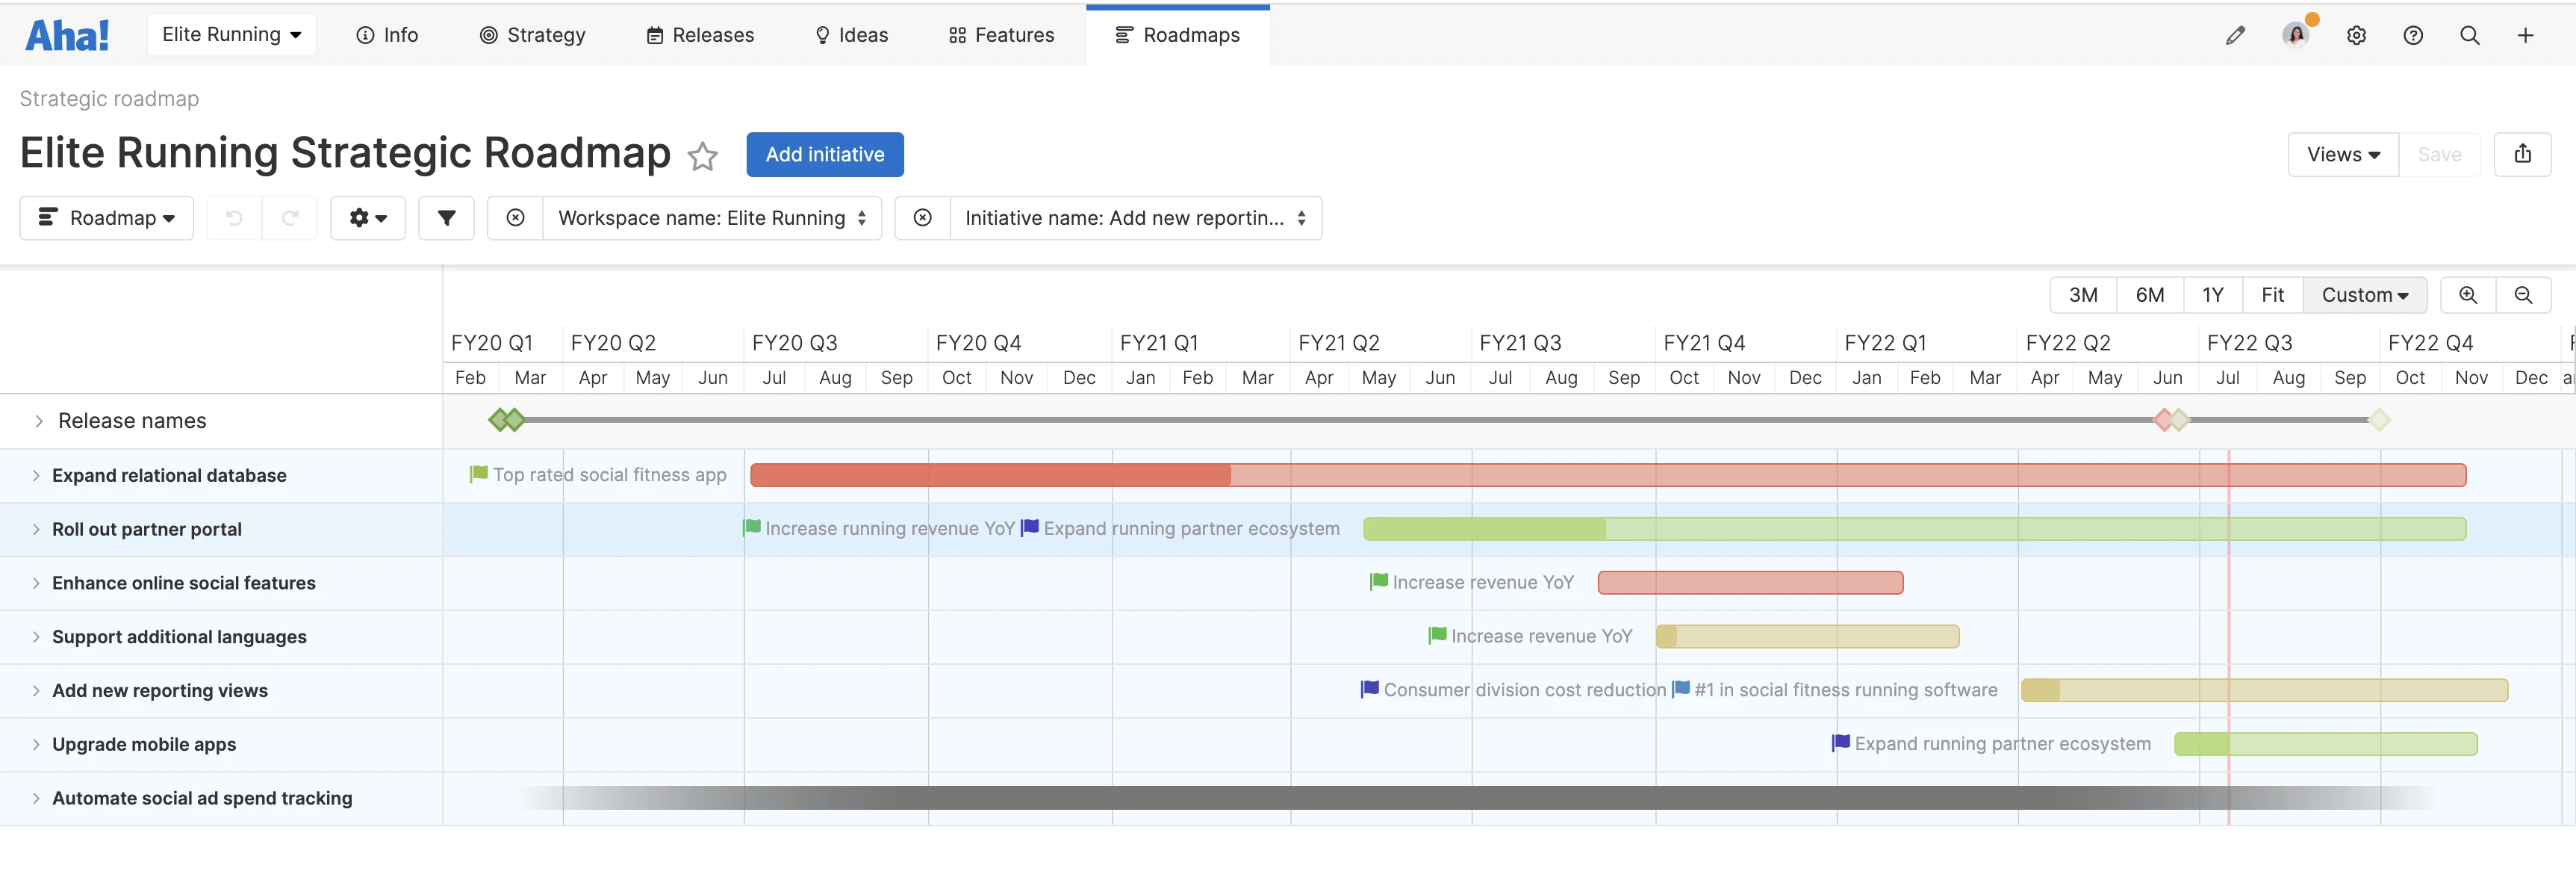Expand the Release names row
2576x889 pixels.
tap(38, 421)
